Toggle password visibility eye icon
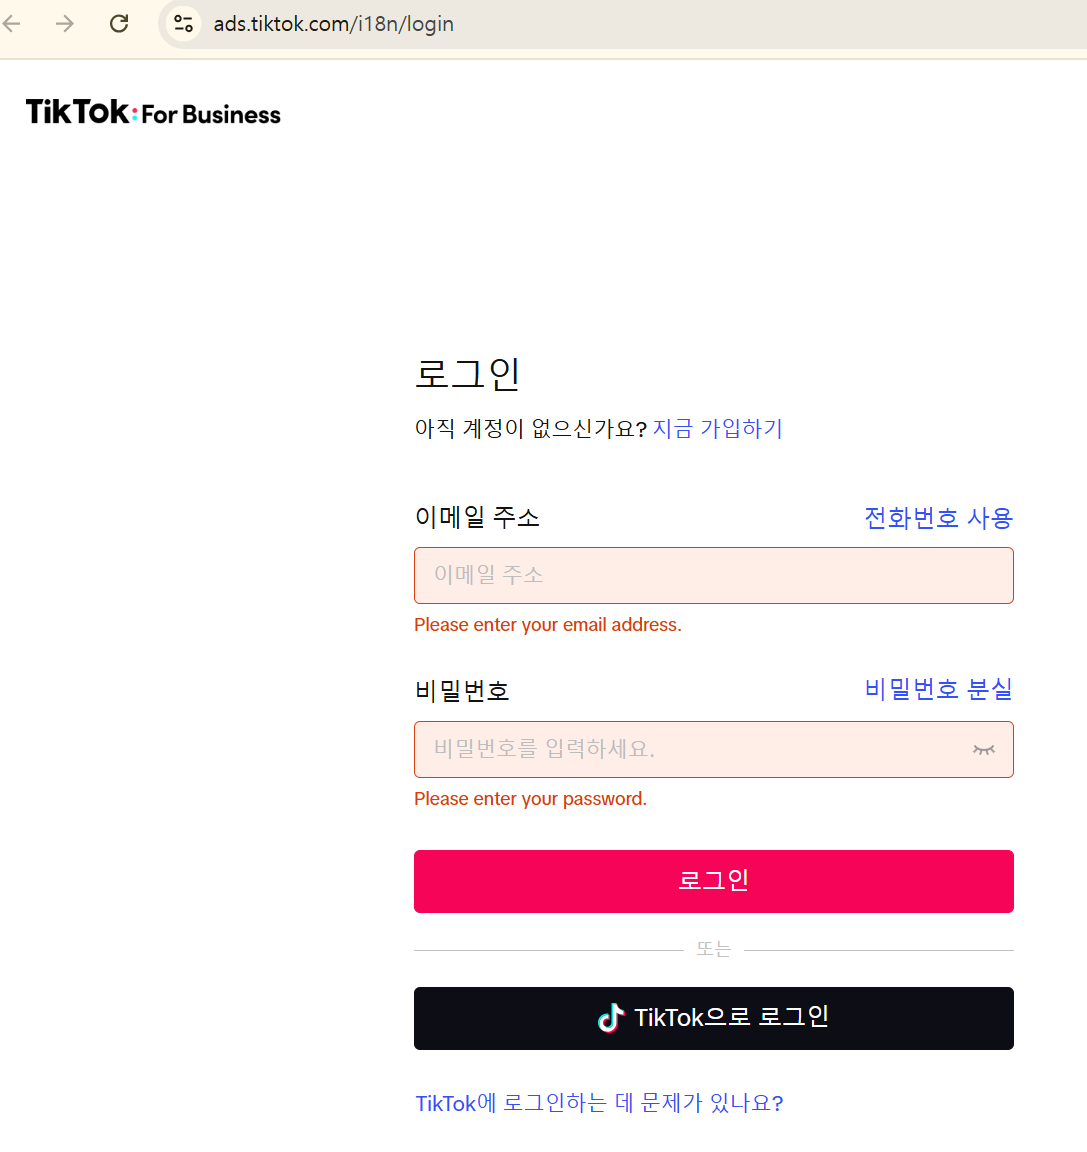The image size is (1087, 1152). tap(983, 749)
